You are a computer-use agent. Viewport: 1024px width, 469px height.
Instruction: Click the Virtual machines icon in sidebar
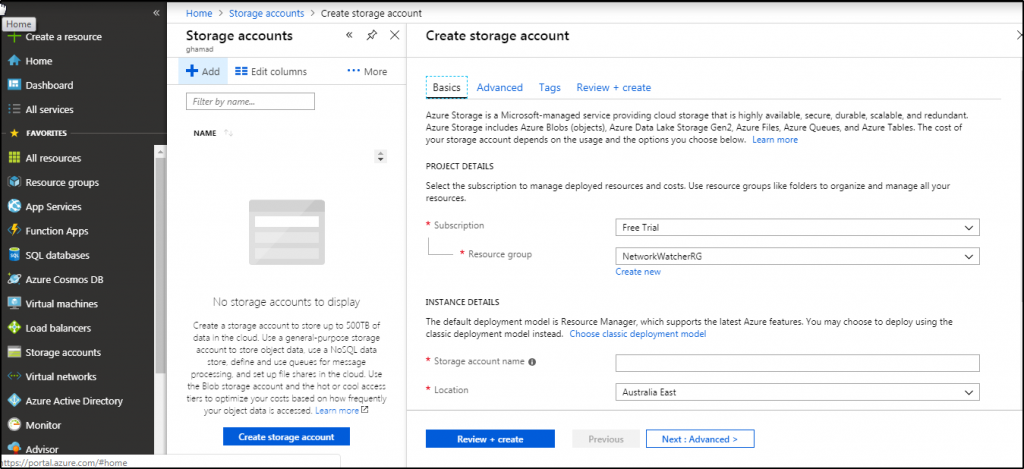[x=14, y=304]
